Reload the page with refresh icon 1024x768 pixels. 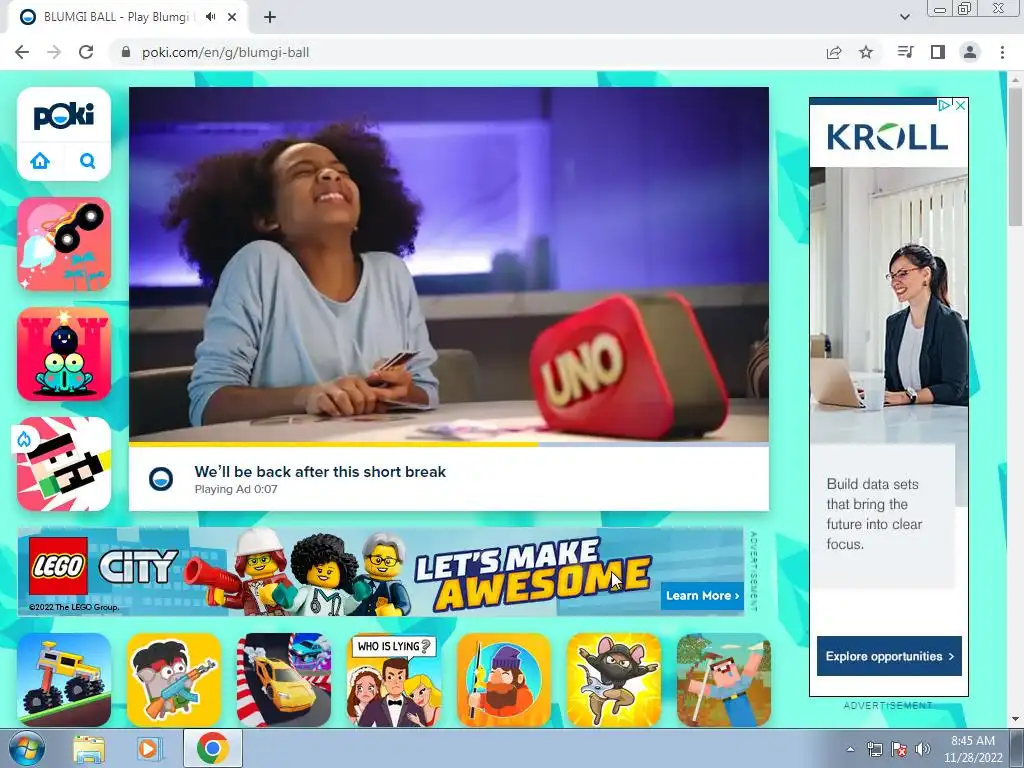tap(86, 52)
